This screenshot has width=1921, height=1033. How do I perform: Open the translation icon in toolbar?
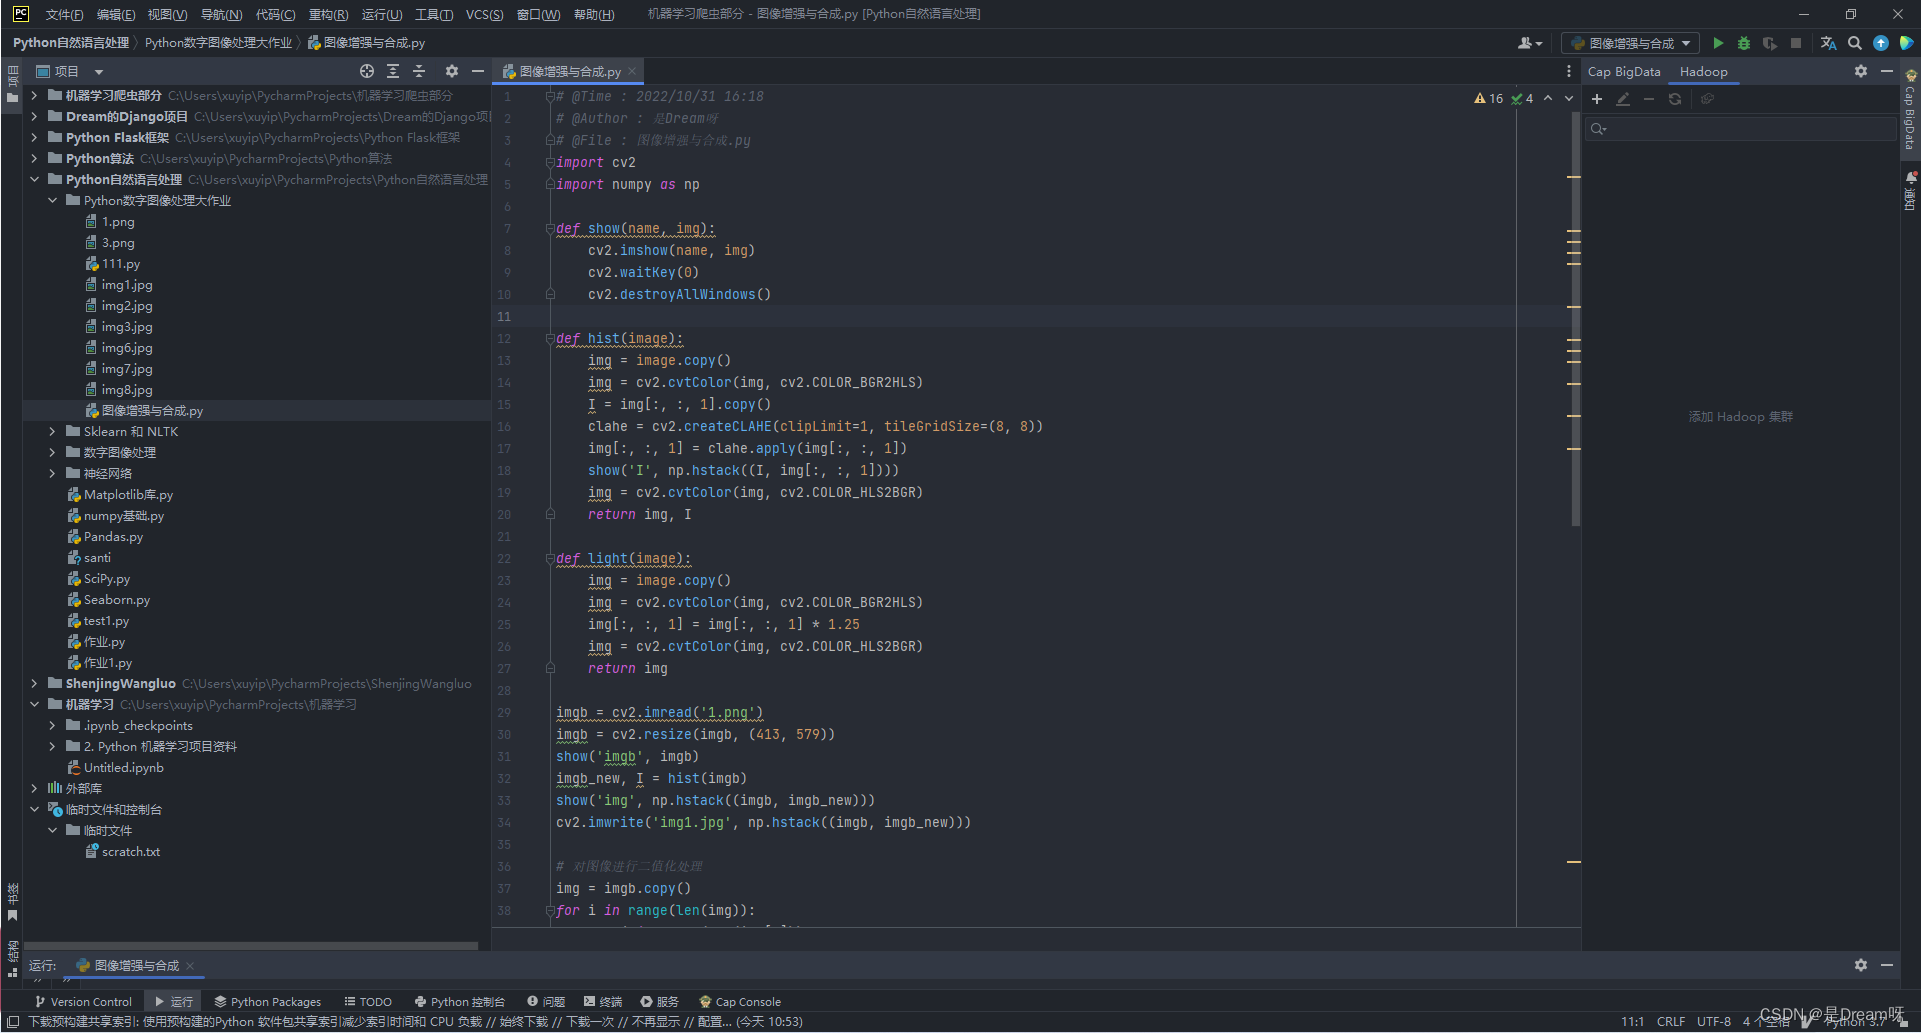(1828, 43)
